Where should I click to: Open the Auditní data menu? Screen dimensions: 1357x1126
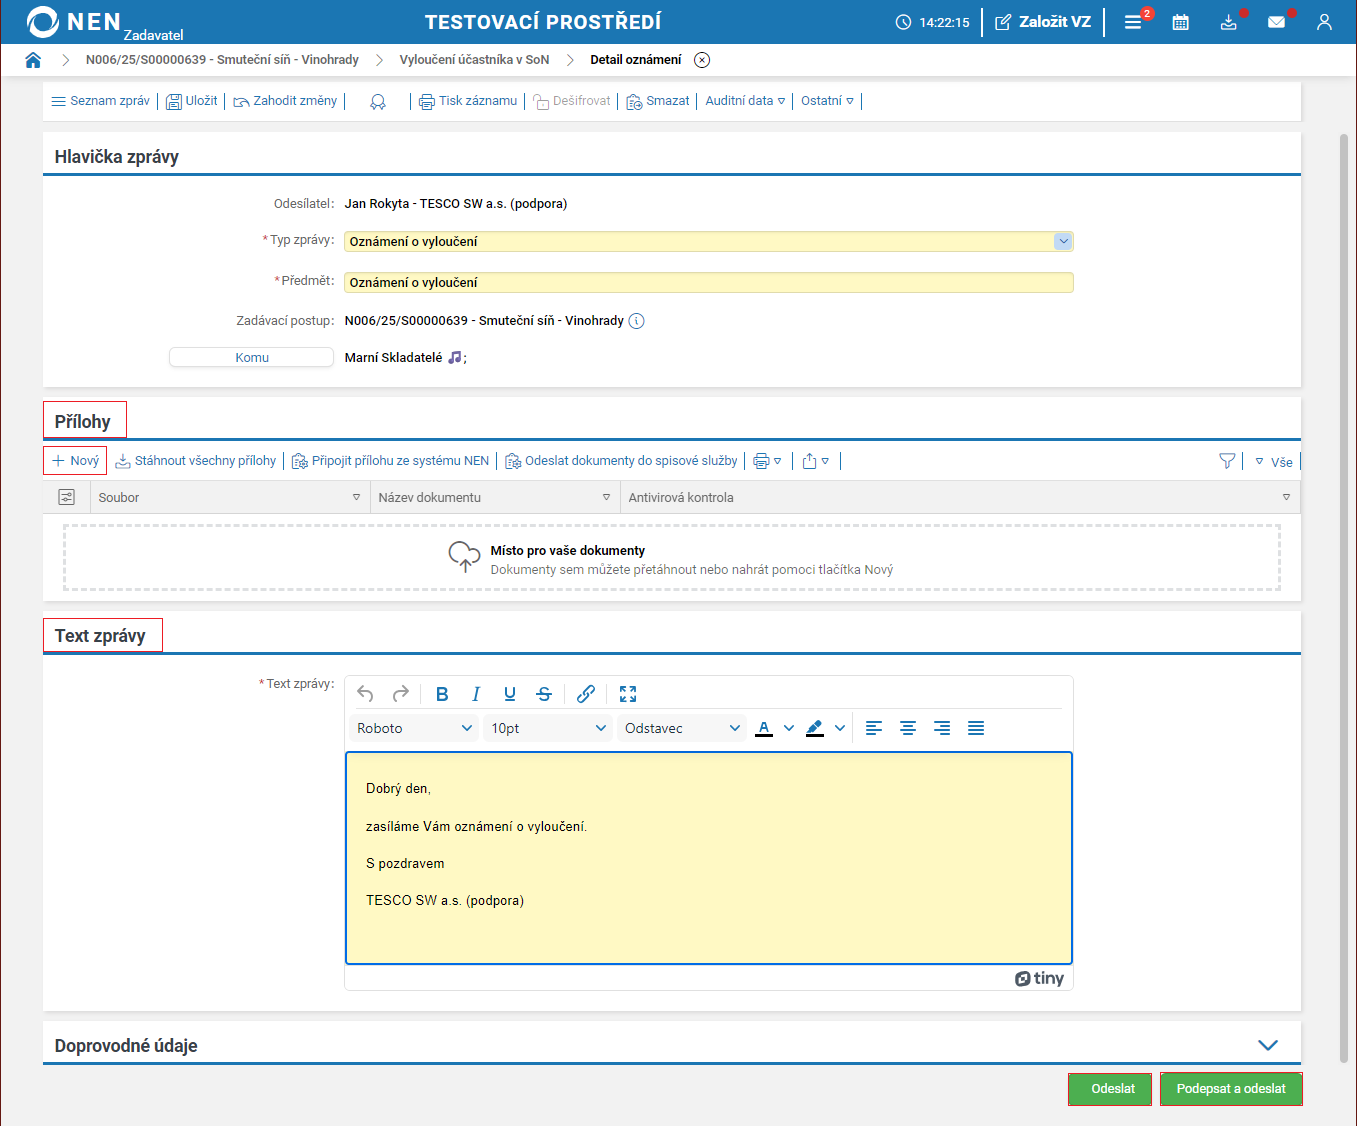point(745,101)
